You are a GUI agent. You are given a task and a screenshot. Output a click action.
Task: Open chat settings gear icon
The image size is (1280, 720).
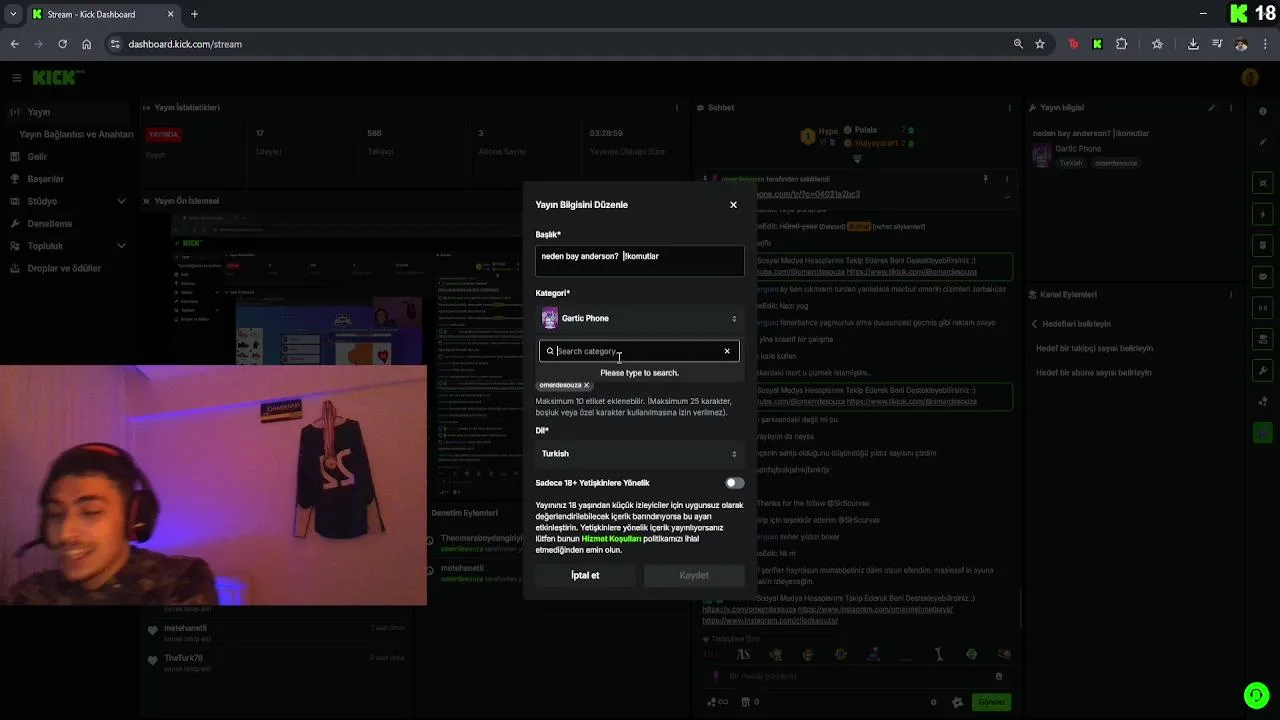(957, 702)
